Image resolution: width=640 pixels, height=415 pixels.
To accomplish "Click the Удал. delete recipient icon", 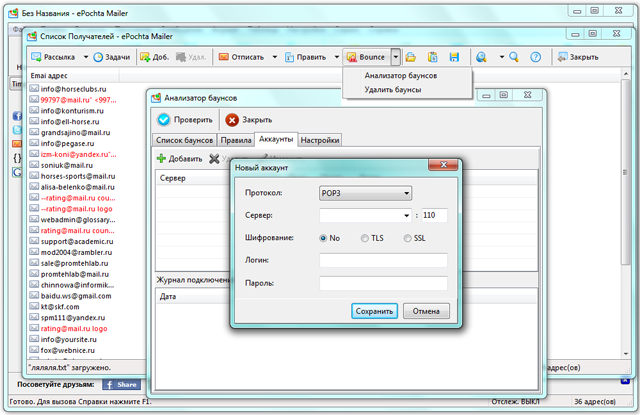I will (181, 57).
